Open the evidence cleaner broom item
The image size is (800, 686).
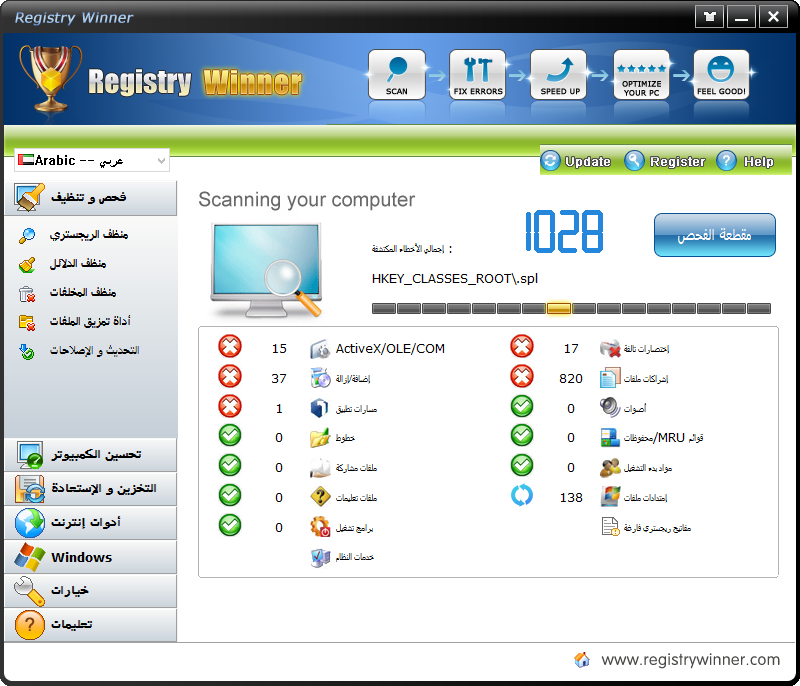pyautogui.click(x=63, y=264)
